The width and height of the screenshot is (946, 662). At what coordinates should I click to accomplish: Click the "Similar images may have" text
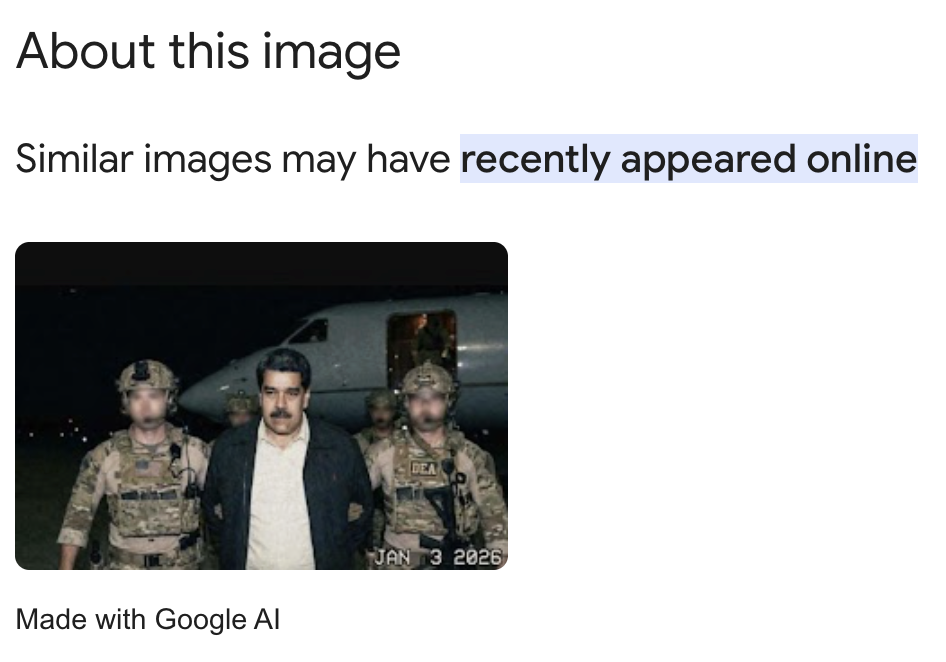(233, 160)
